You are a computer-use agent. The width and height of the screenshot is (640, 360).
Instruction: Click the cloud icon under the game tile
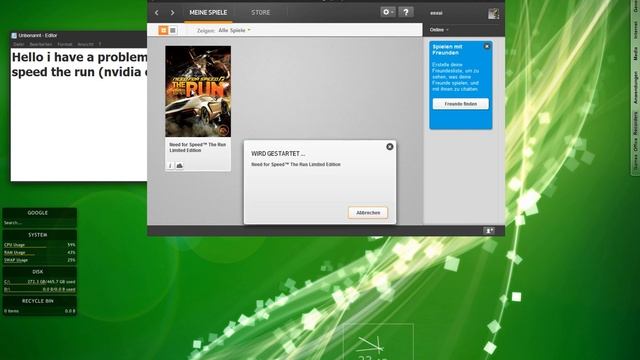coord(180,165)
